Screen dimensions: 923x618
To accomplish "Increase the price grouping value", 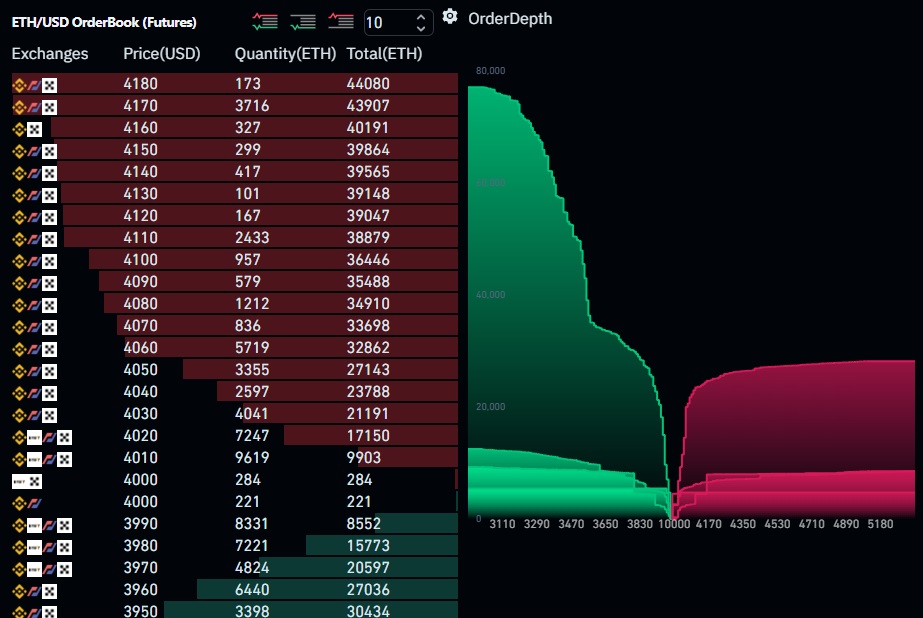I will pos(421,18).
